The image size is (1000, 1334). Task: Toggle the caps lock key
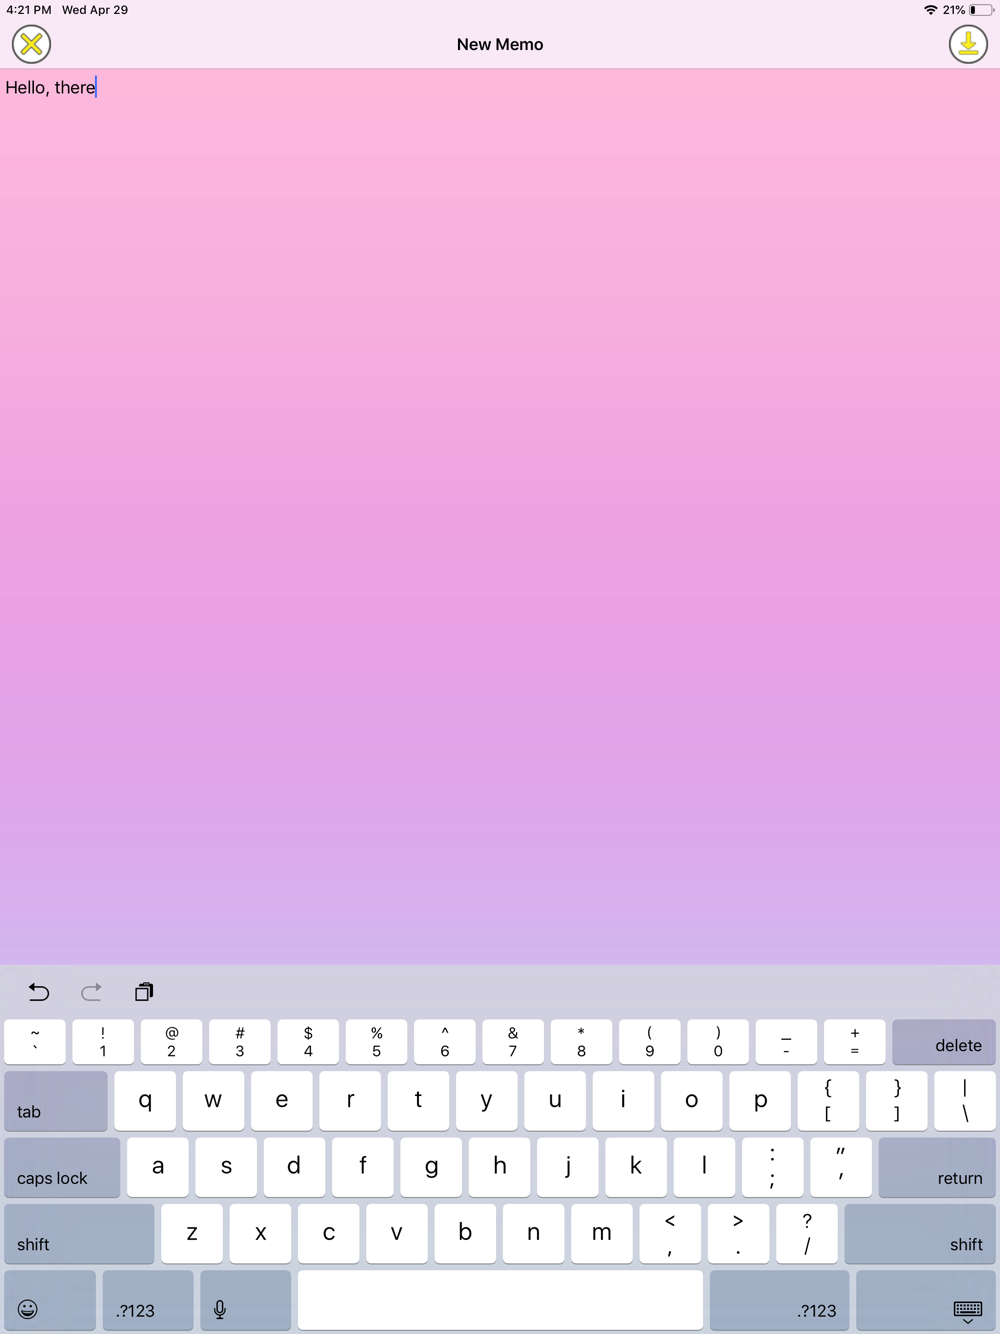[x=62, y=1167]
